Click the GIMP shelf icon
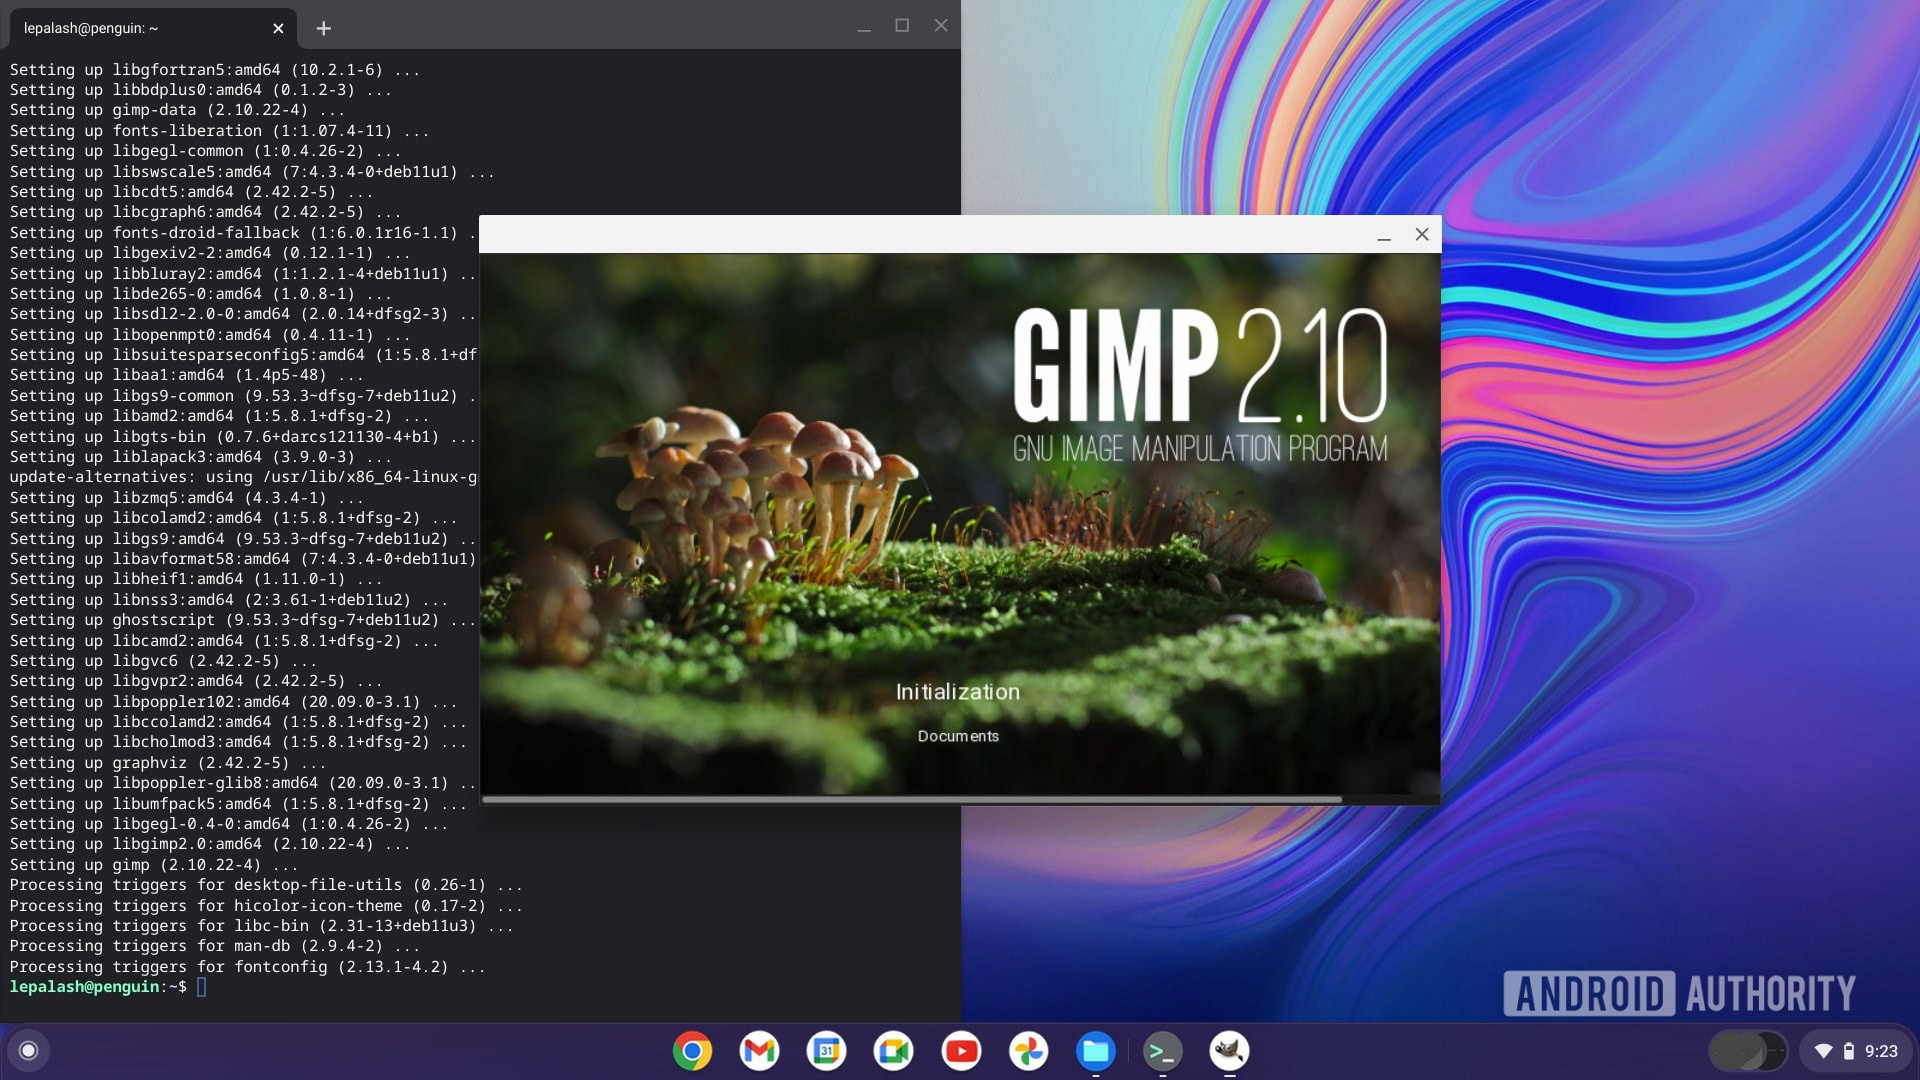This screenshot has width=1920, height=1080. (1229, 1051)
